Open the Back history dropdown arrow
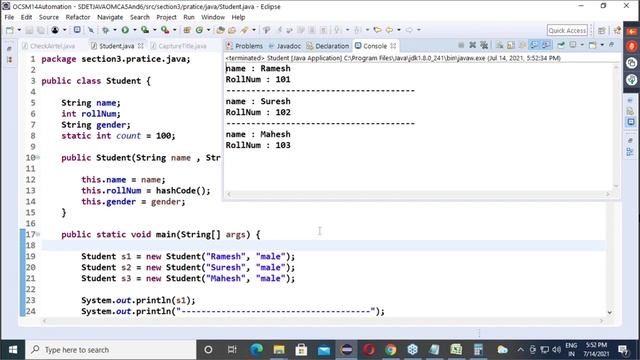640x360 pixels. 399,30
